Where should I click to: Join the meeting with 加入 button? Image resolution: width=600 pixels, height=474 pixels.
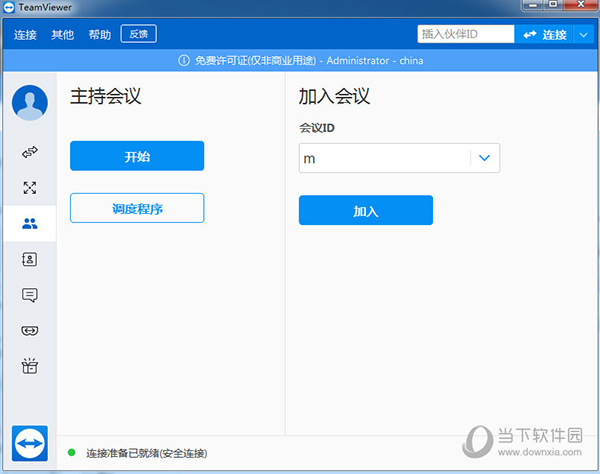point(366,210)
